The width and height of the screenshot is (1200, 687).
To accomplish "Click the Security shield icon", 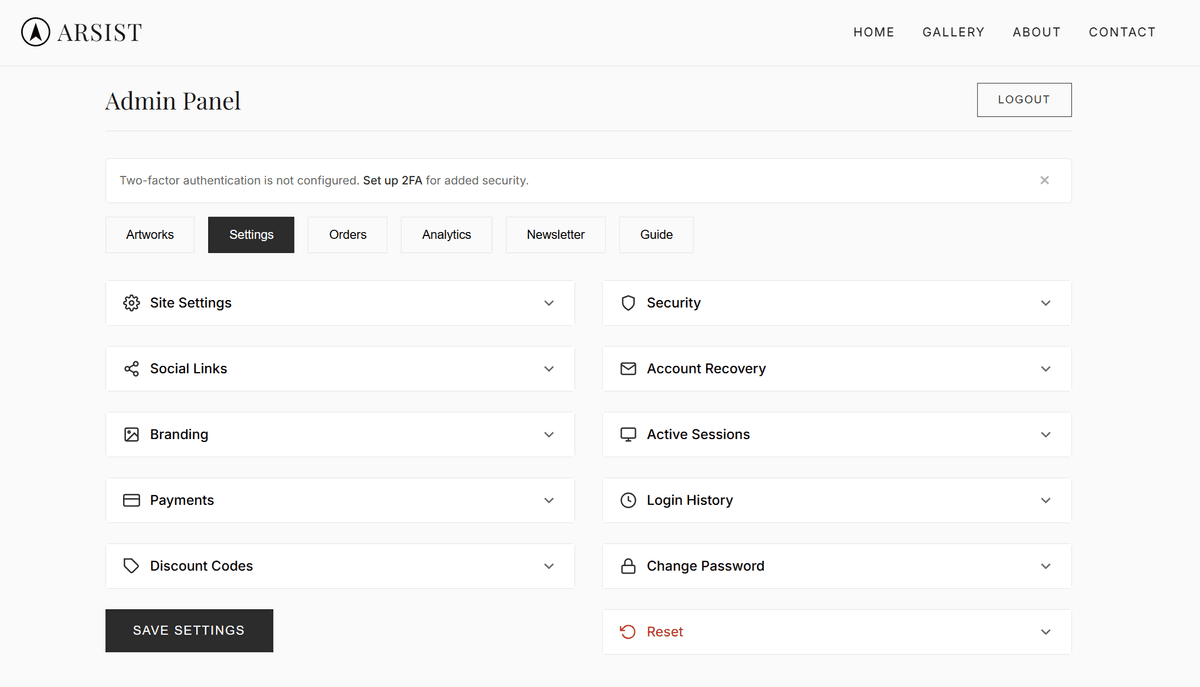I will tap(628, 303).
